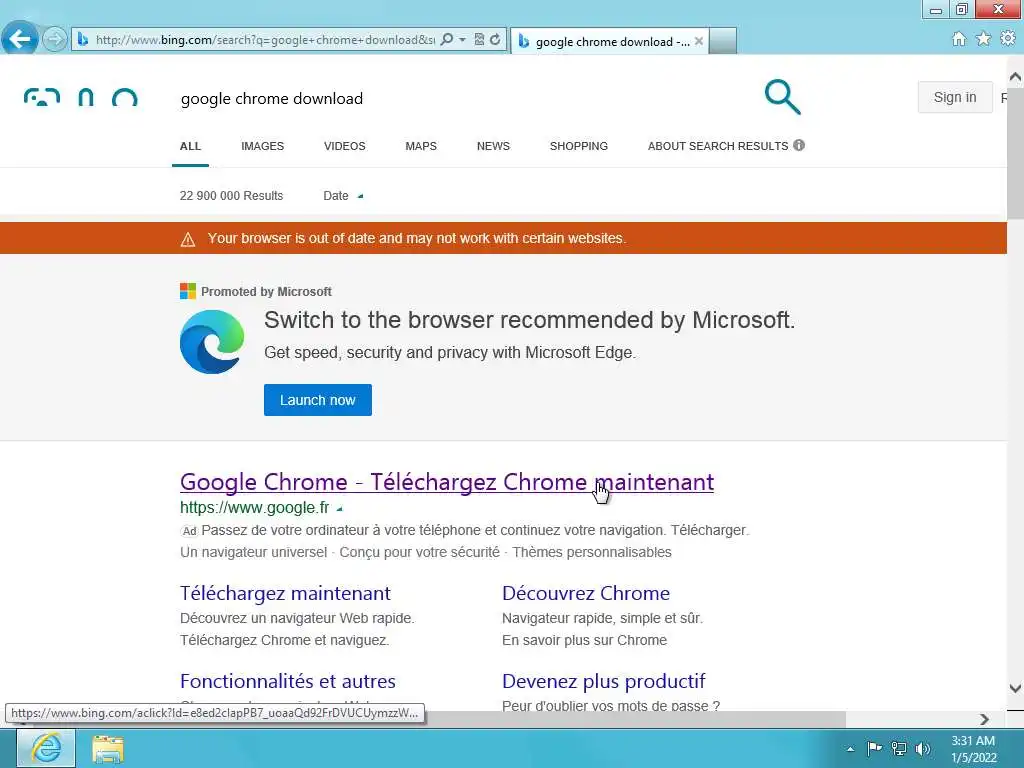Click the Bing search query box

457,99
